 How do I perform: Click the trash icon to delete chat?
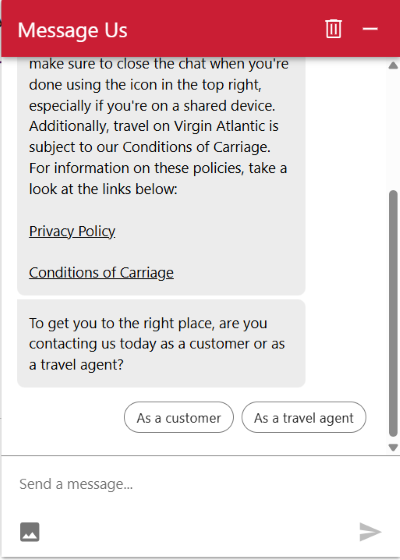(333, 29)
